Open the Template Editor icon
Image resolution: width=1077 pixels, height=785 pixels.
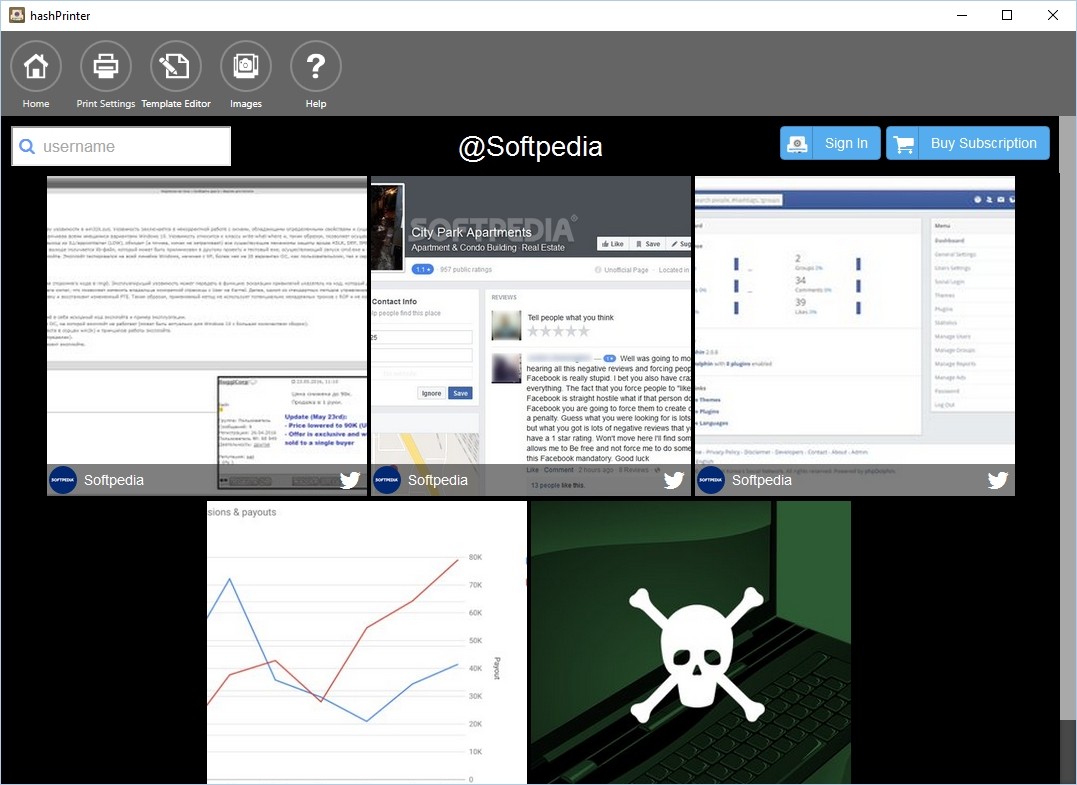(176, 66)
